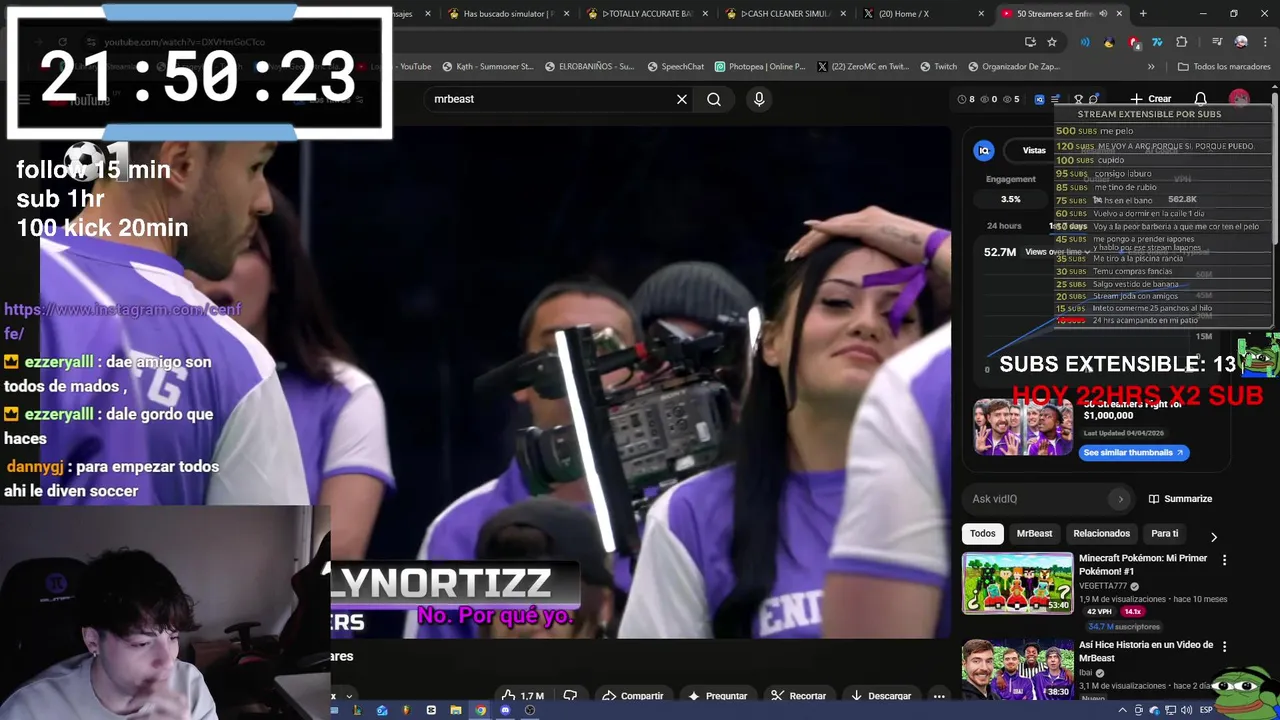Open the Chrome profile avatar

(1241, 42)
